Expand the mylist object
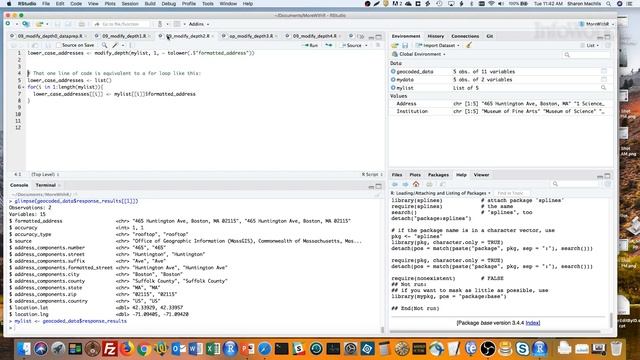Screen dimensions: 640x360 [x=393, y=88]
